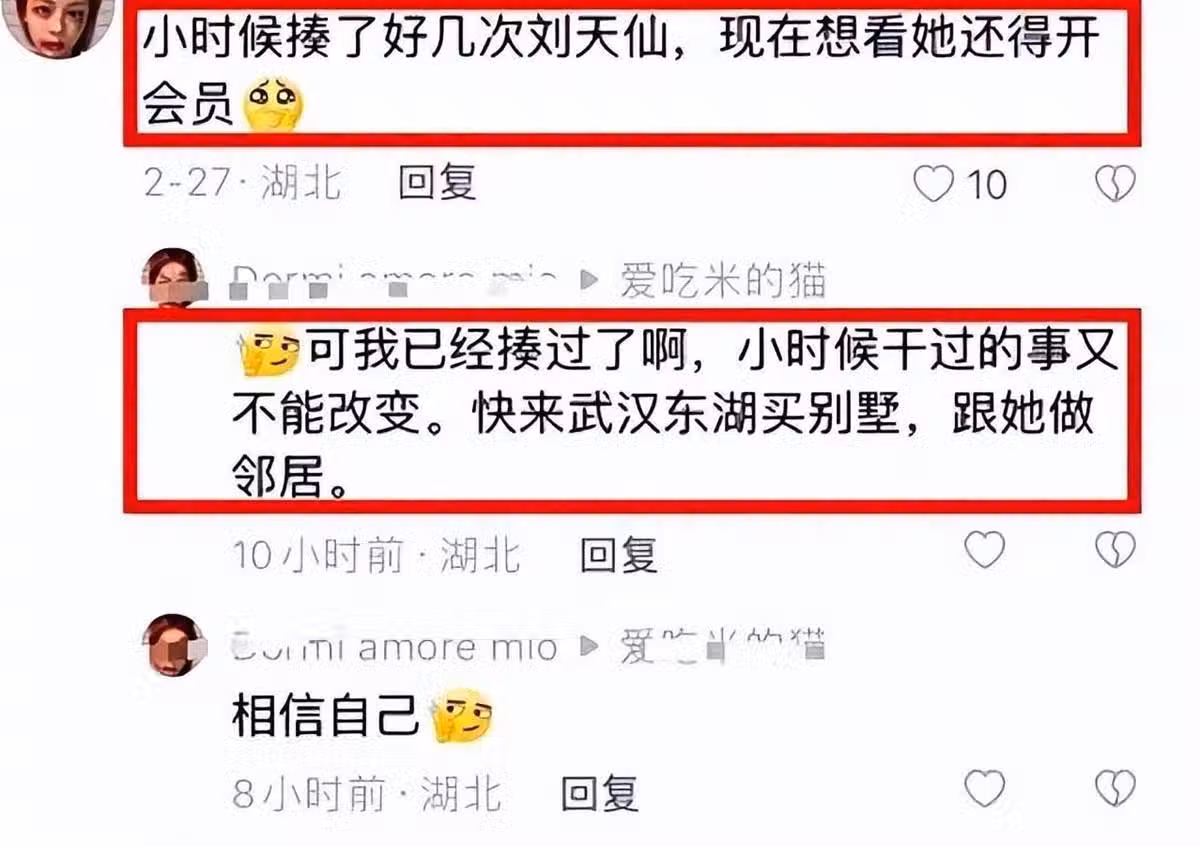Tap broken heart on 10小时前 reply
1200x846 pixels.
(1115, 550)
